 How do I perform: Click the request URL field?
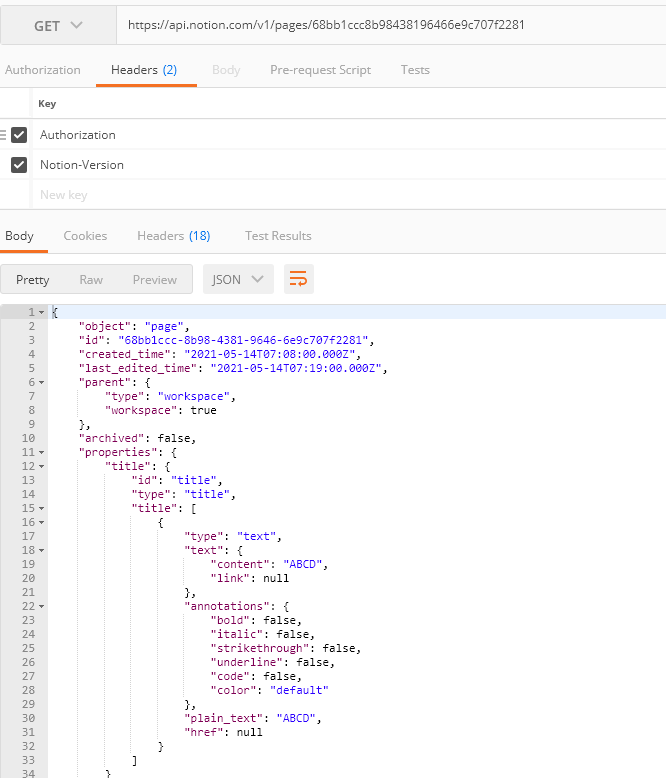tap(391, 25)
